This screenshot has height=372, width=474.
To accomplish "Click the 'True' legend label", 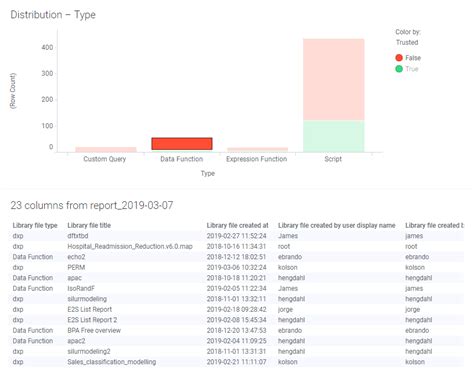I will pos(412,69).
